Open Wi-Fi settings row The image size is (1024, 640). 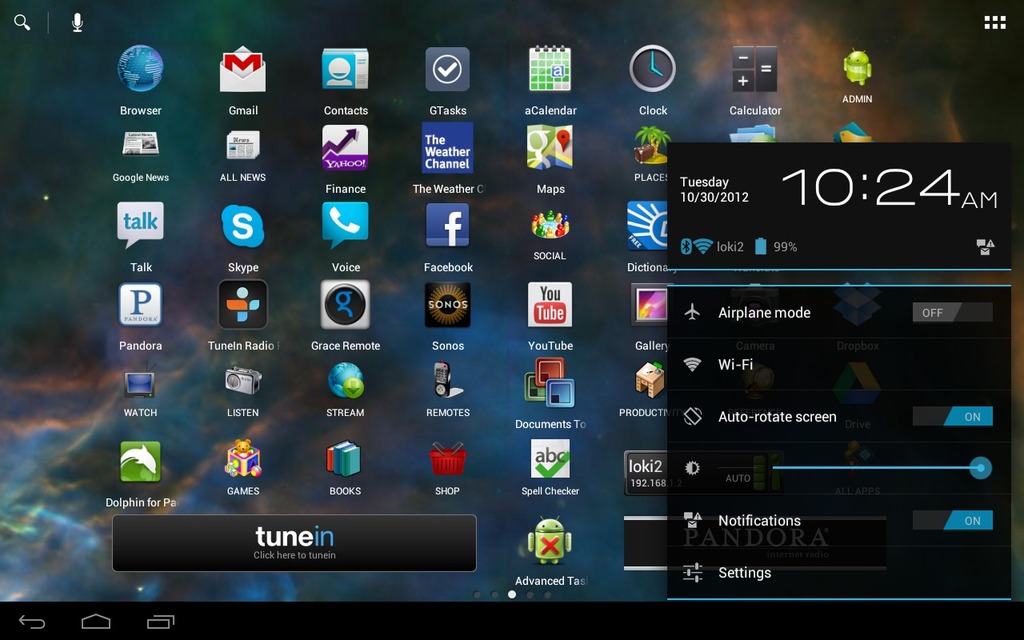[x=839, y=364]
